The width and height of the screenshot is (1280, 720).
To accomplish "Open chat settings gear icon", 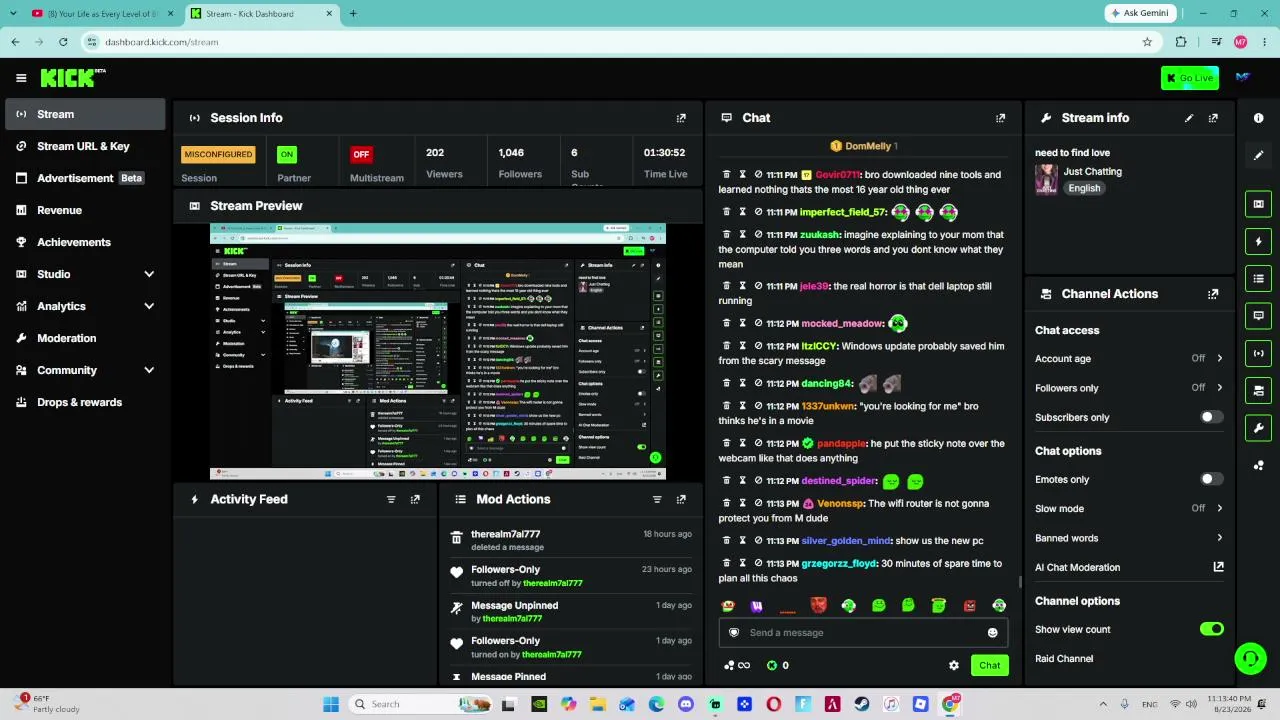I will [x=954, y=665].
